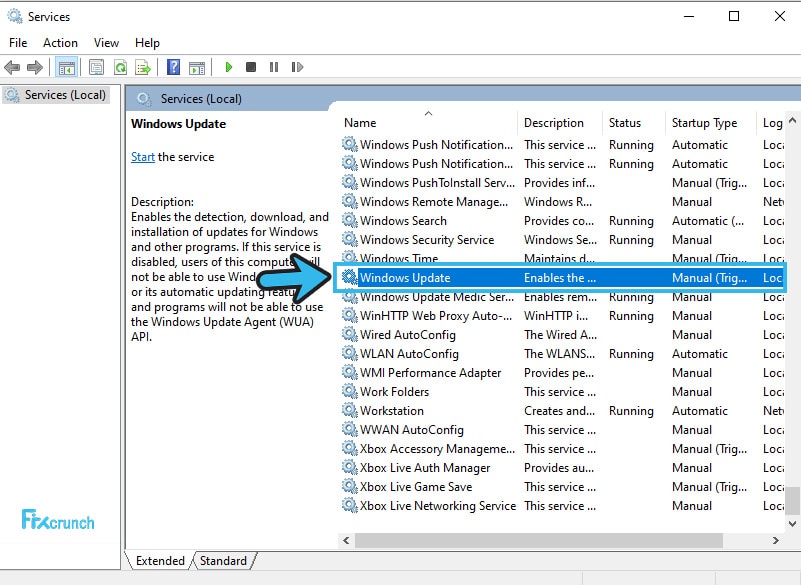Click the vertical scrollbar down arrow
This screenshot has height=585, width=801.
point(792,523)
